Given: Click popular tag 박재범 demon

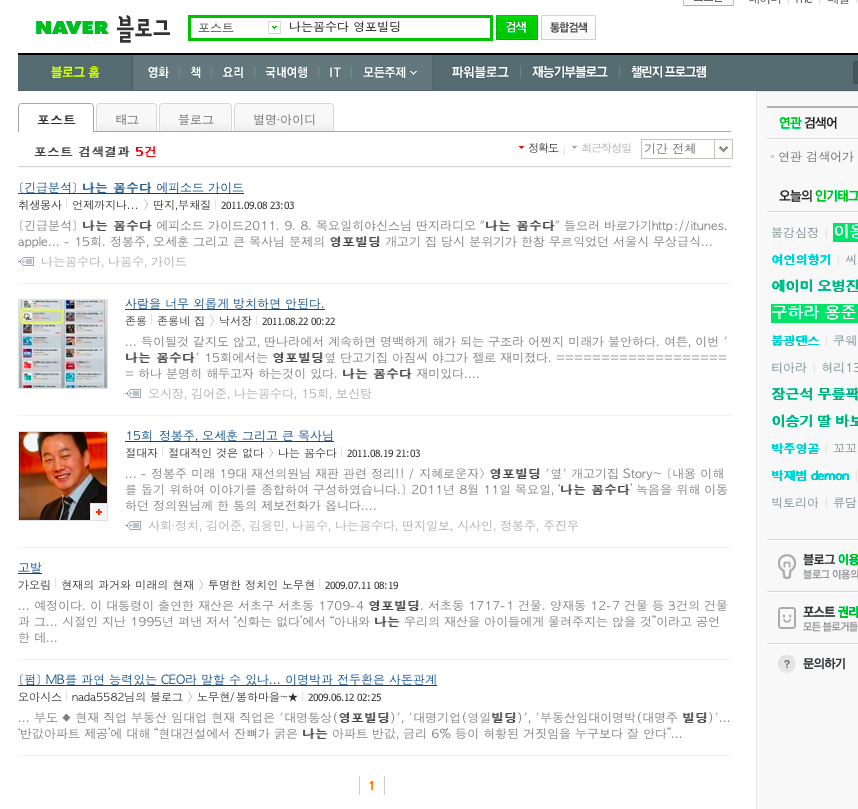Looking at the screenshot, I should coord(810,476).
